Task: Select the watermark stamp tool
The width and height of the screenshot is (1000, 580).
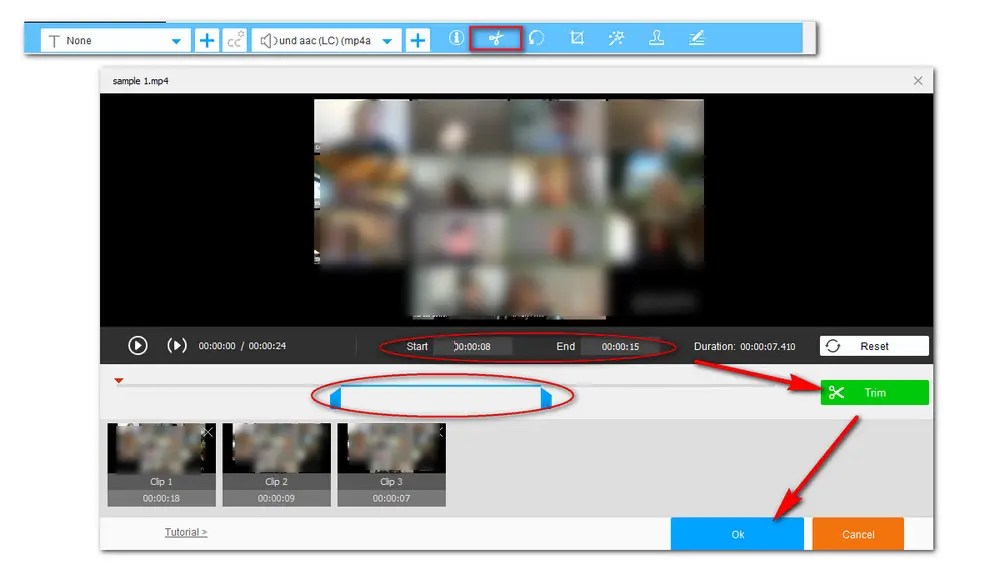Action: (x=657, y=38)
